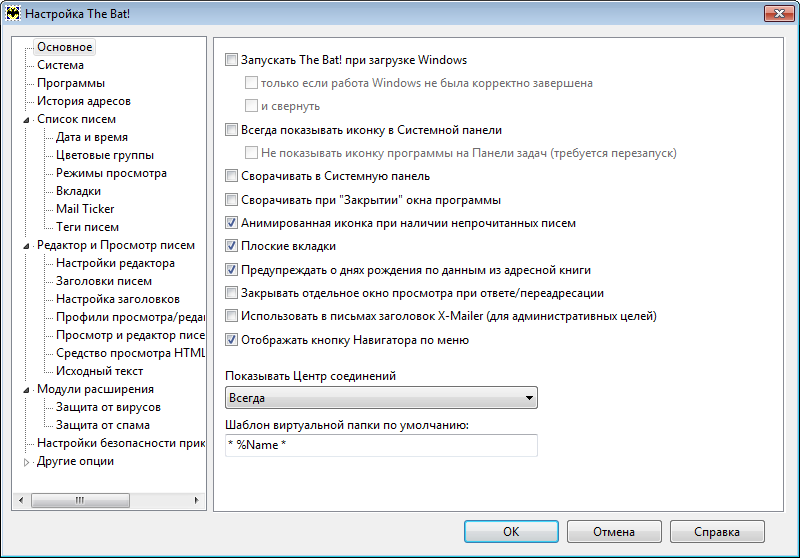The width and height of the screenshot is (800, 558).
Task: Select 'Список писем' tree item
Action: 77,119
